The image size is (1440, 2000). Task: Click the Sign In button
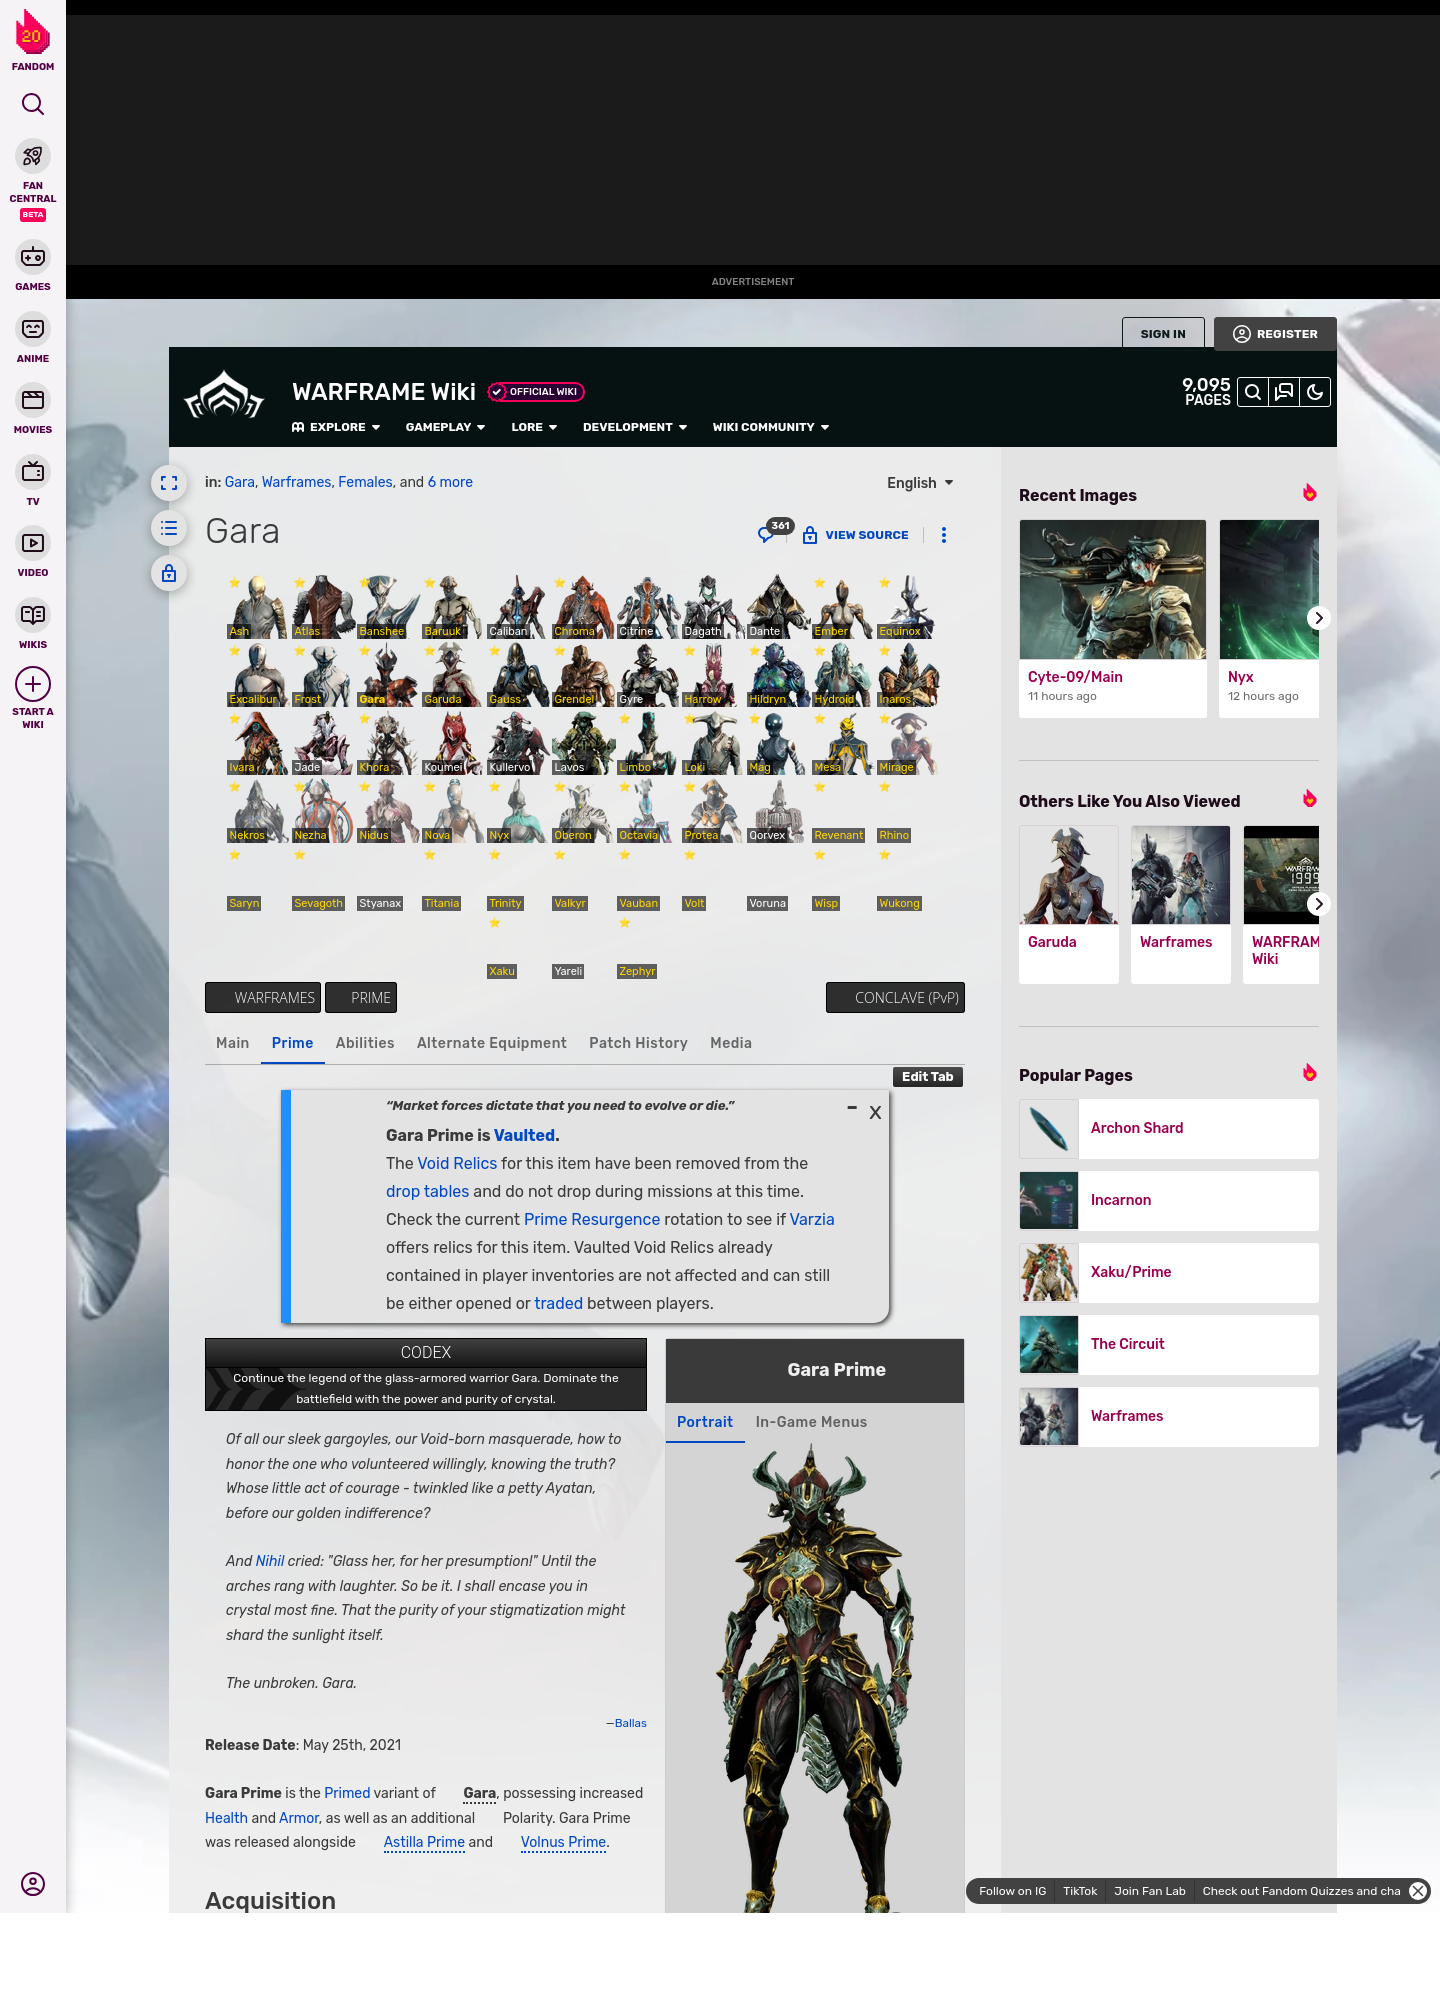click(1163, 334)
